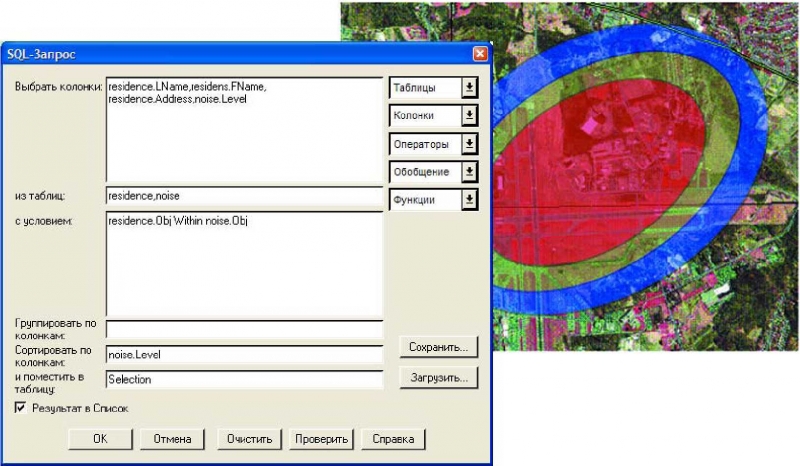The width and height of the screenshot is (800, 466).
Task: Click the OK button
Action: click(x=100, y=439)
